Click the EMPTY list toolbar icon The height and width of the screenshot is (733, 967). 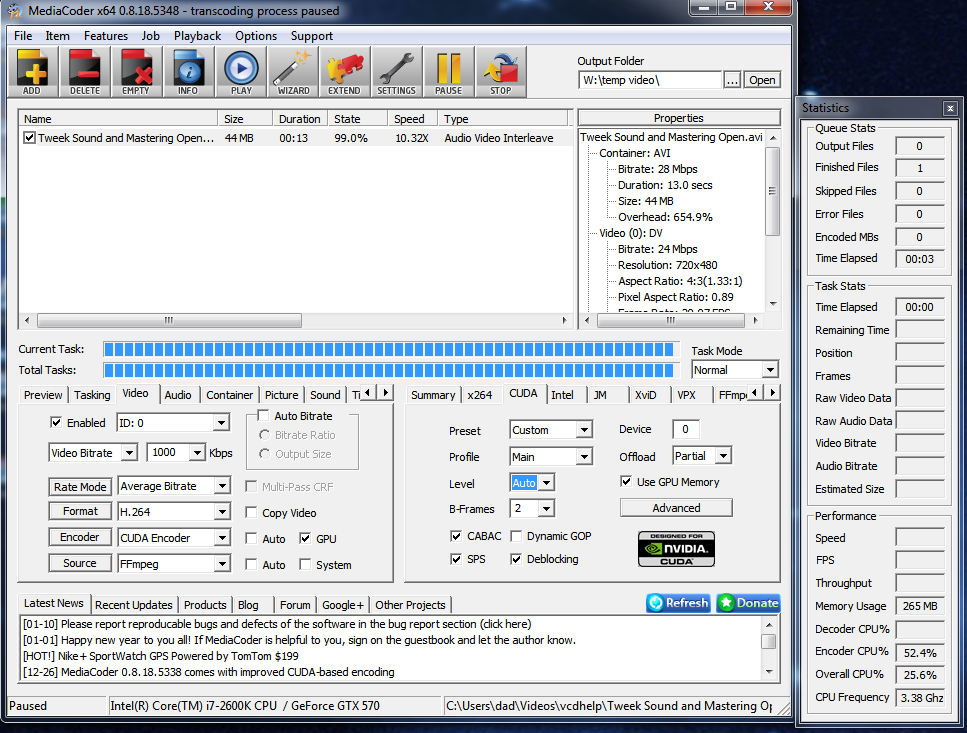[x=136, y=72]
